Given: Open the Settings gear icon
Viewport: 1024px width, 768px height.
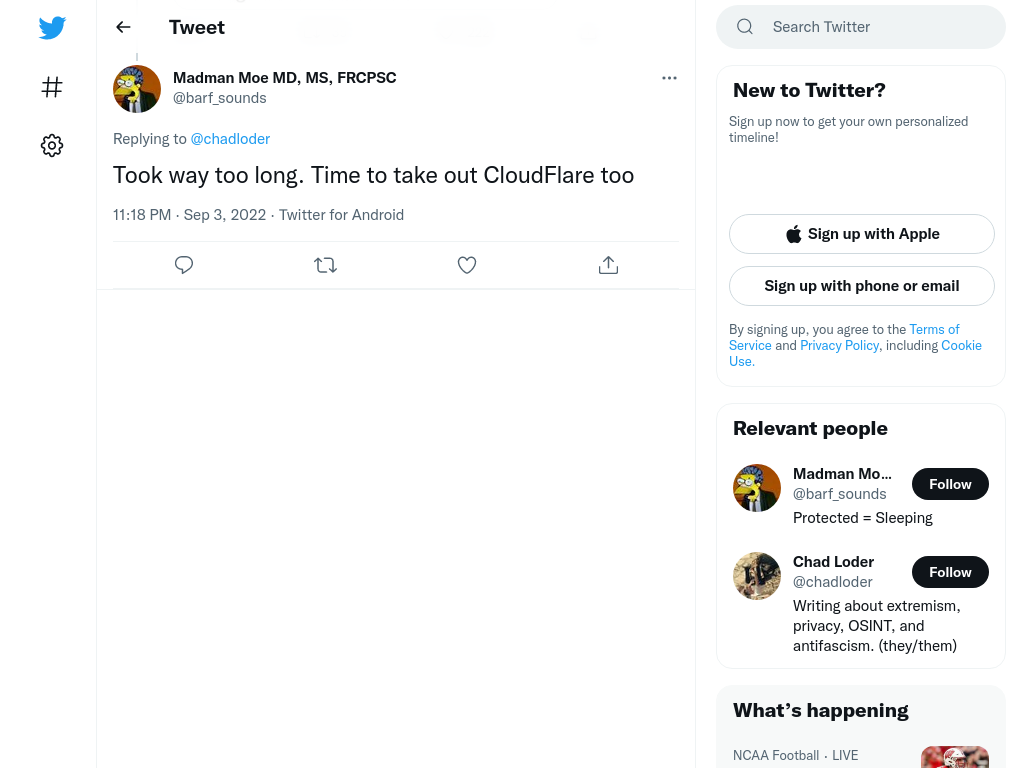Looking at the screenshot, I should pyautogui.click(x=52, y=145).
